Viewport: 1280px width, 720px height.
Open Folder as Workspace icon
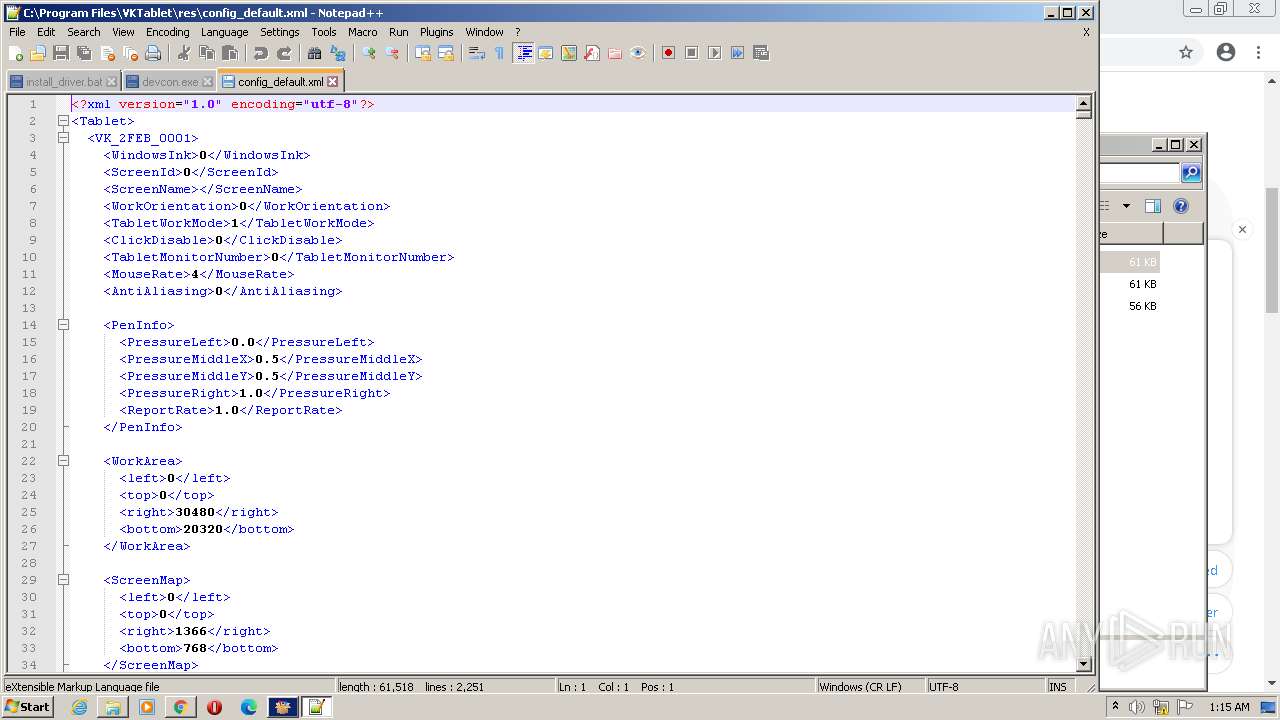tap(615, 53)
